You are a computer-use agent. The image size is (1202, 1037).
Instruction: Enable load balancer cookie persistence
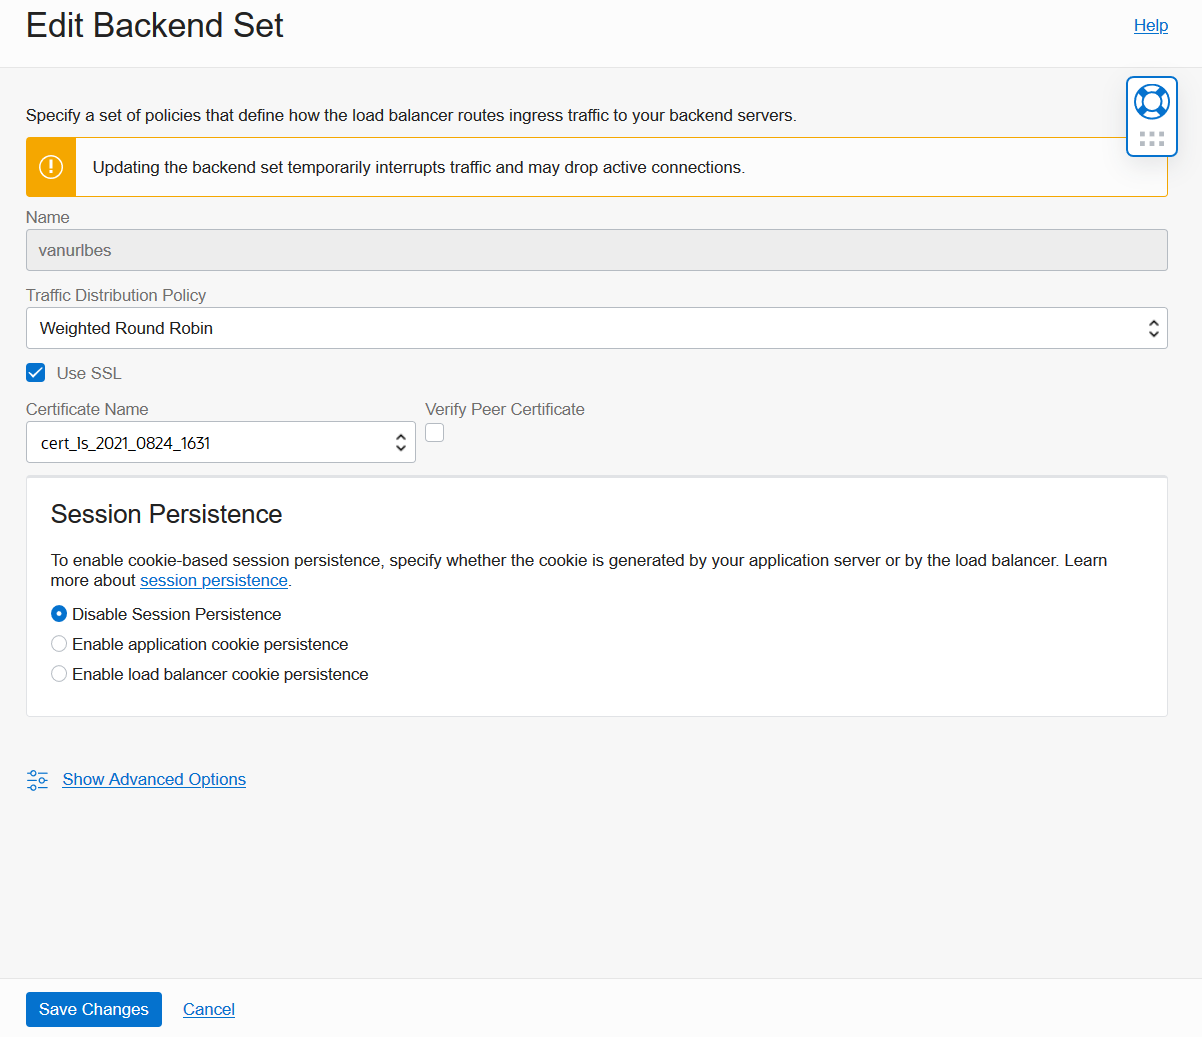pyautogui.click(x=58, y=673)
